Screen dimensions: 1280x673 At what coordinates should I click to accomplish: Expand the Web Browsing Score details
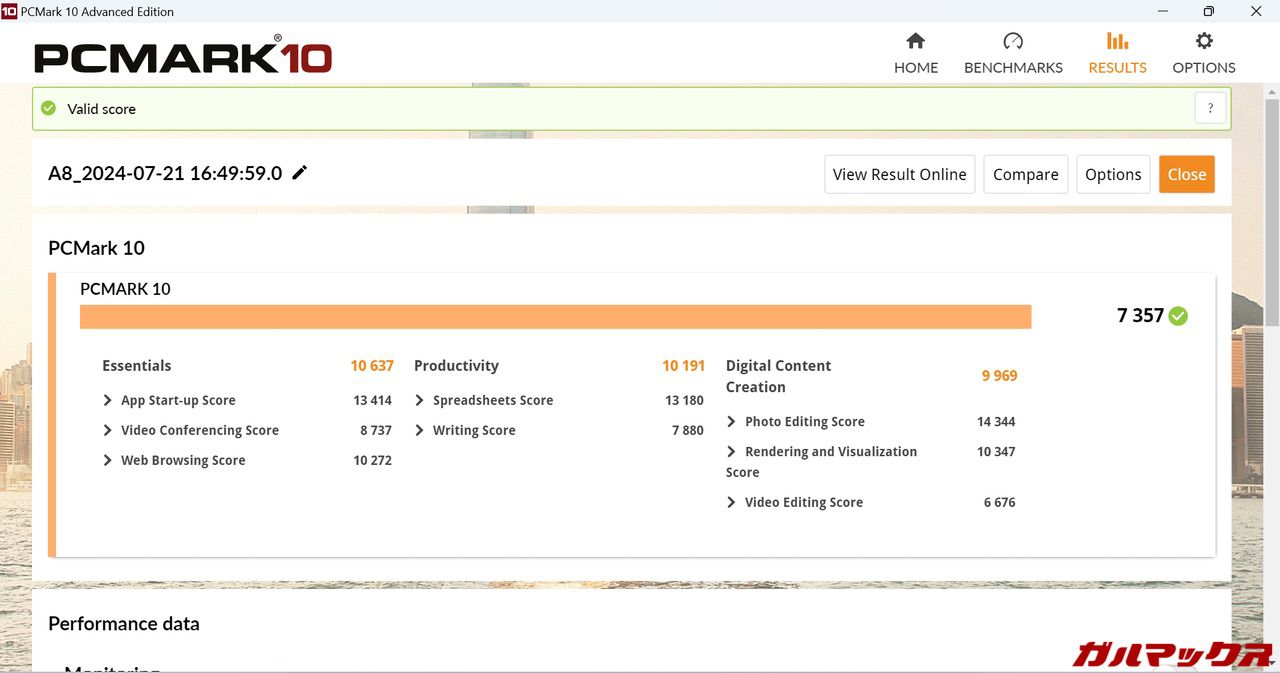click(108, 460)
